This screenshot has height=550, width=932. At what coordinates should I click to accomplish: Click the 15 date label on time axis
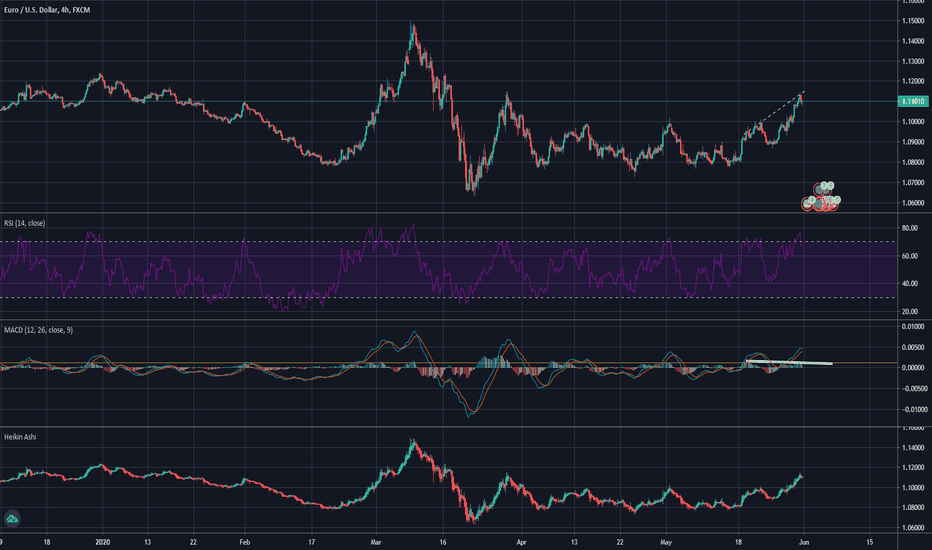869,542
